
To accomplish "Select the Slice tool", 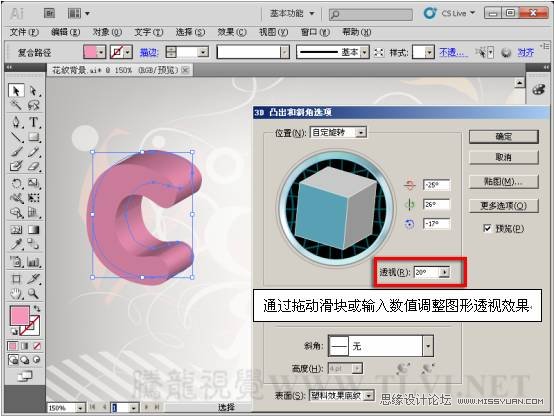I will (34, 279).
